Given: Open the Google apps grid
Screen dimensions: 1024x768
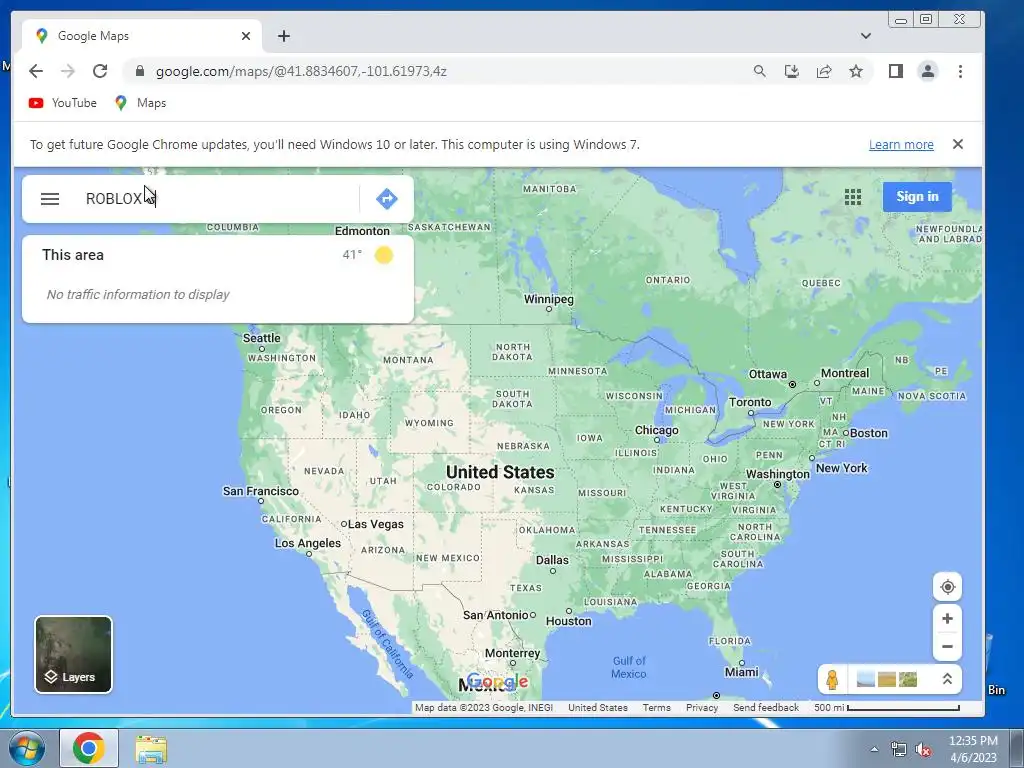Looking at the screenshot, I should click(852, 197).
